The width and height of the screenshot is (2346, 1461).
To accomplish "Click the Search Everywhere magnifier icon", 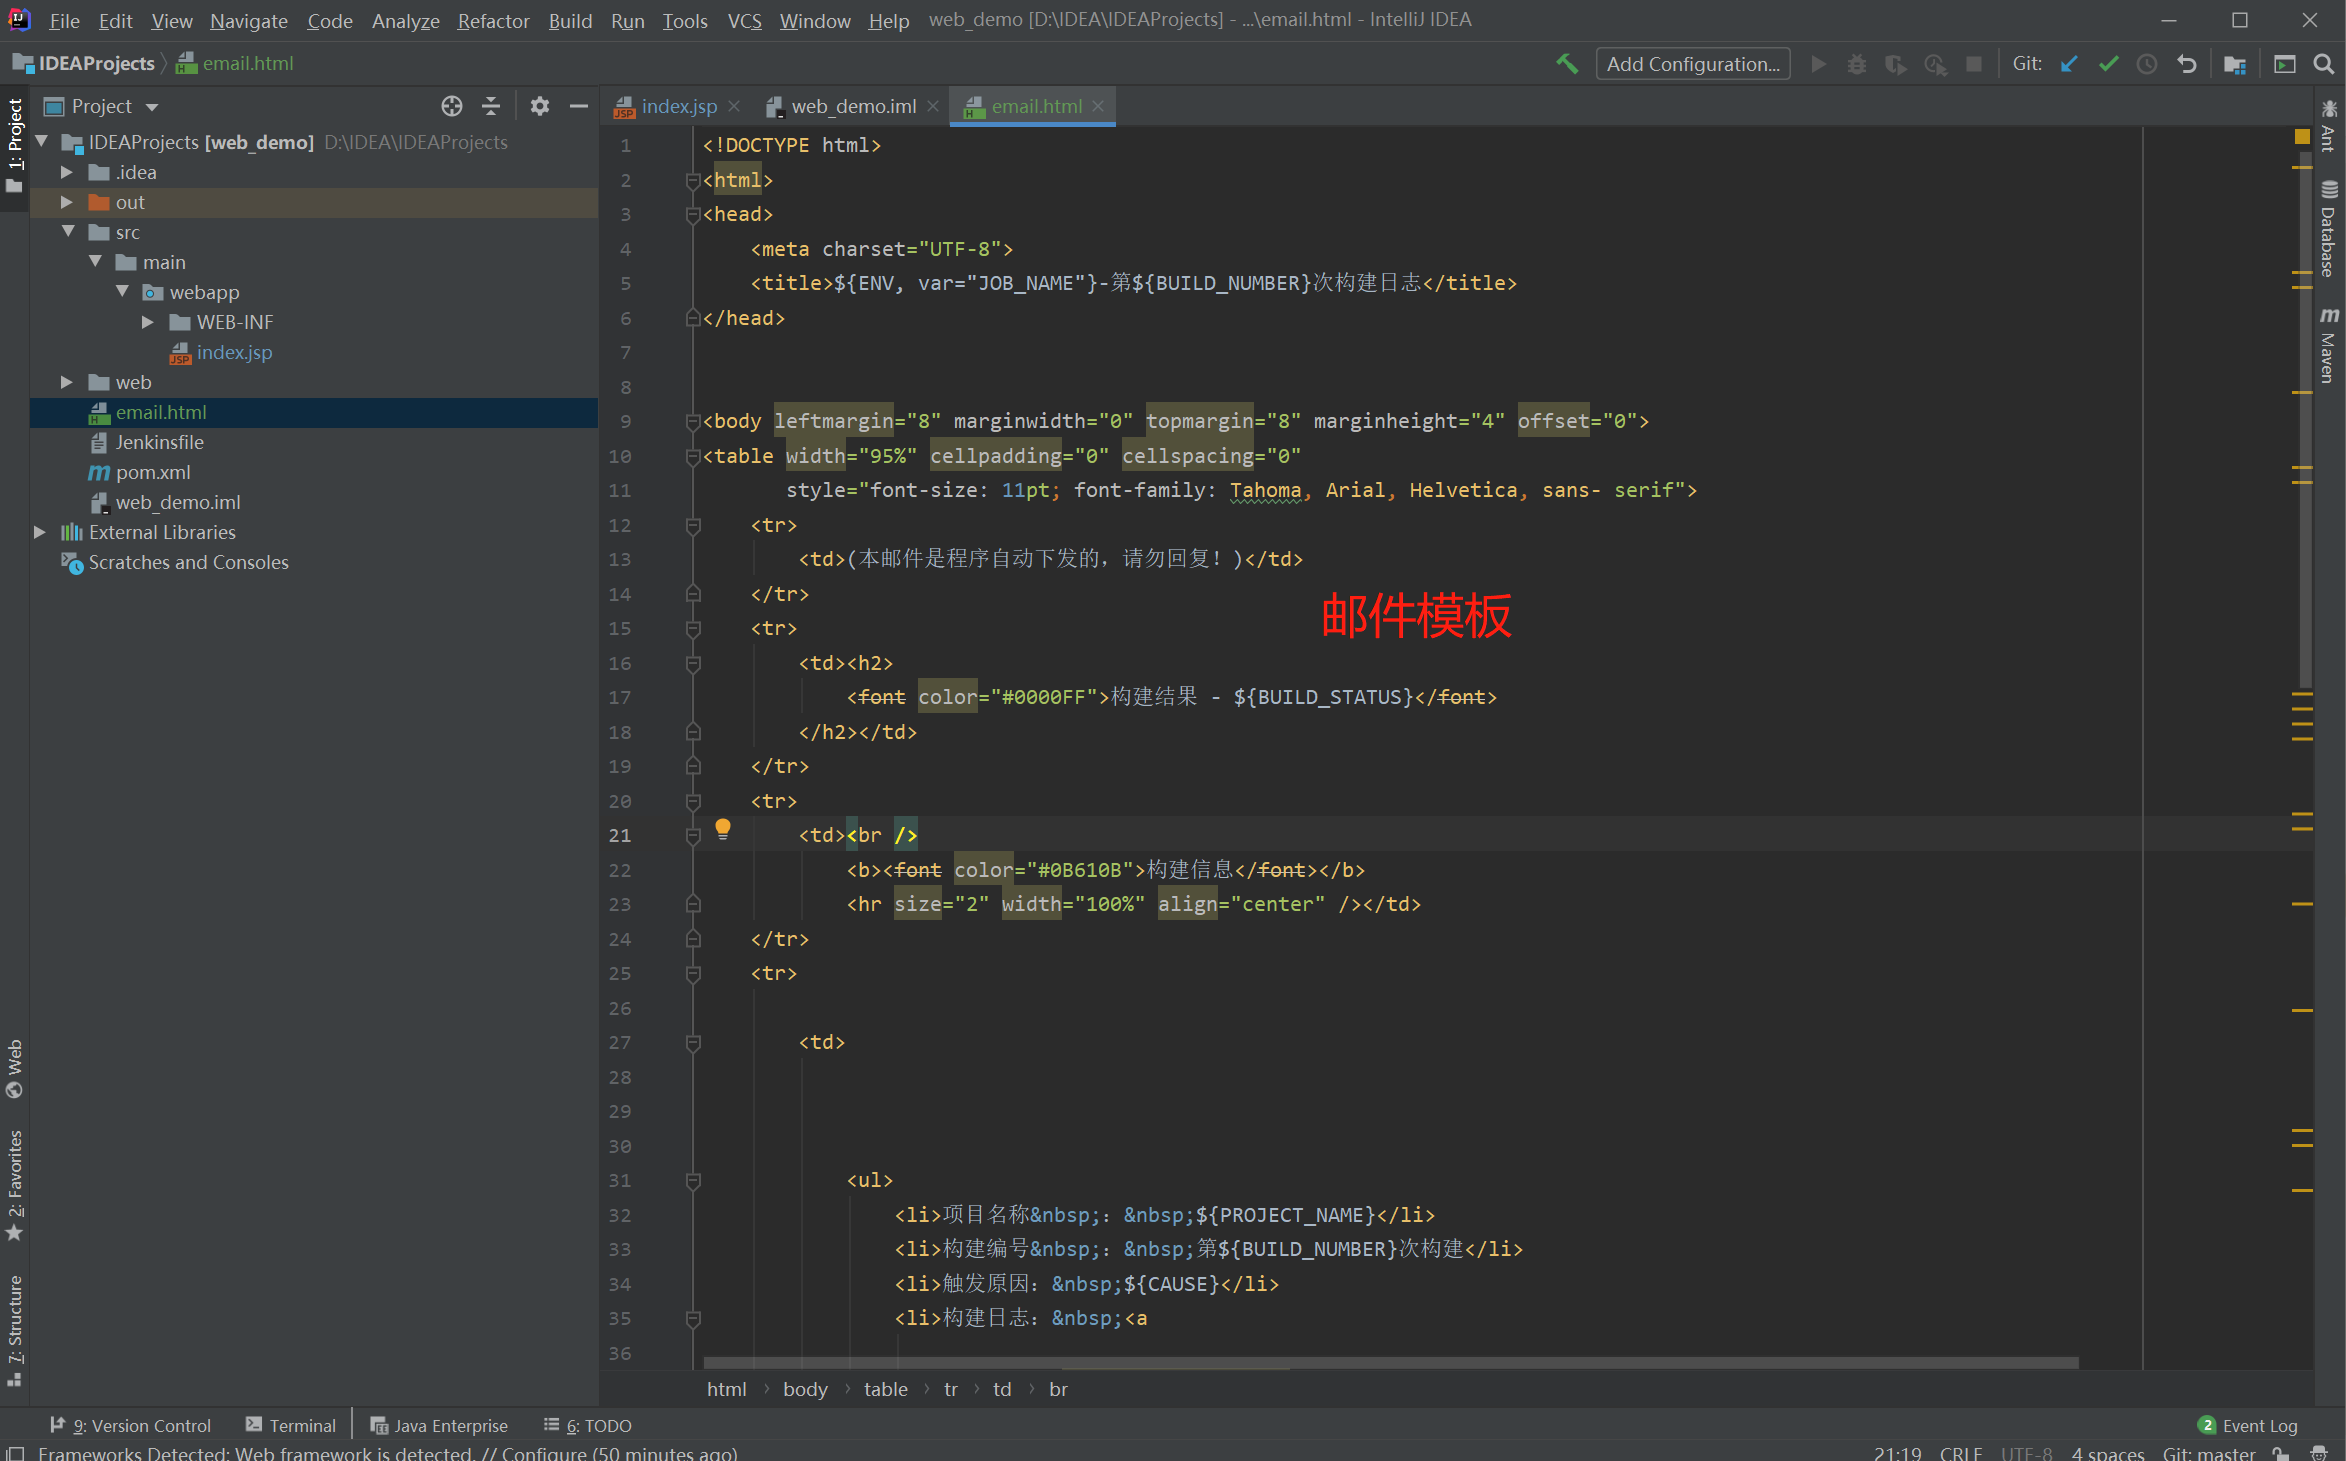I will coord(2323,64).
